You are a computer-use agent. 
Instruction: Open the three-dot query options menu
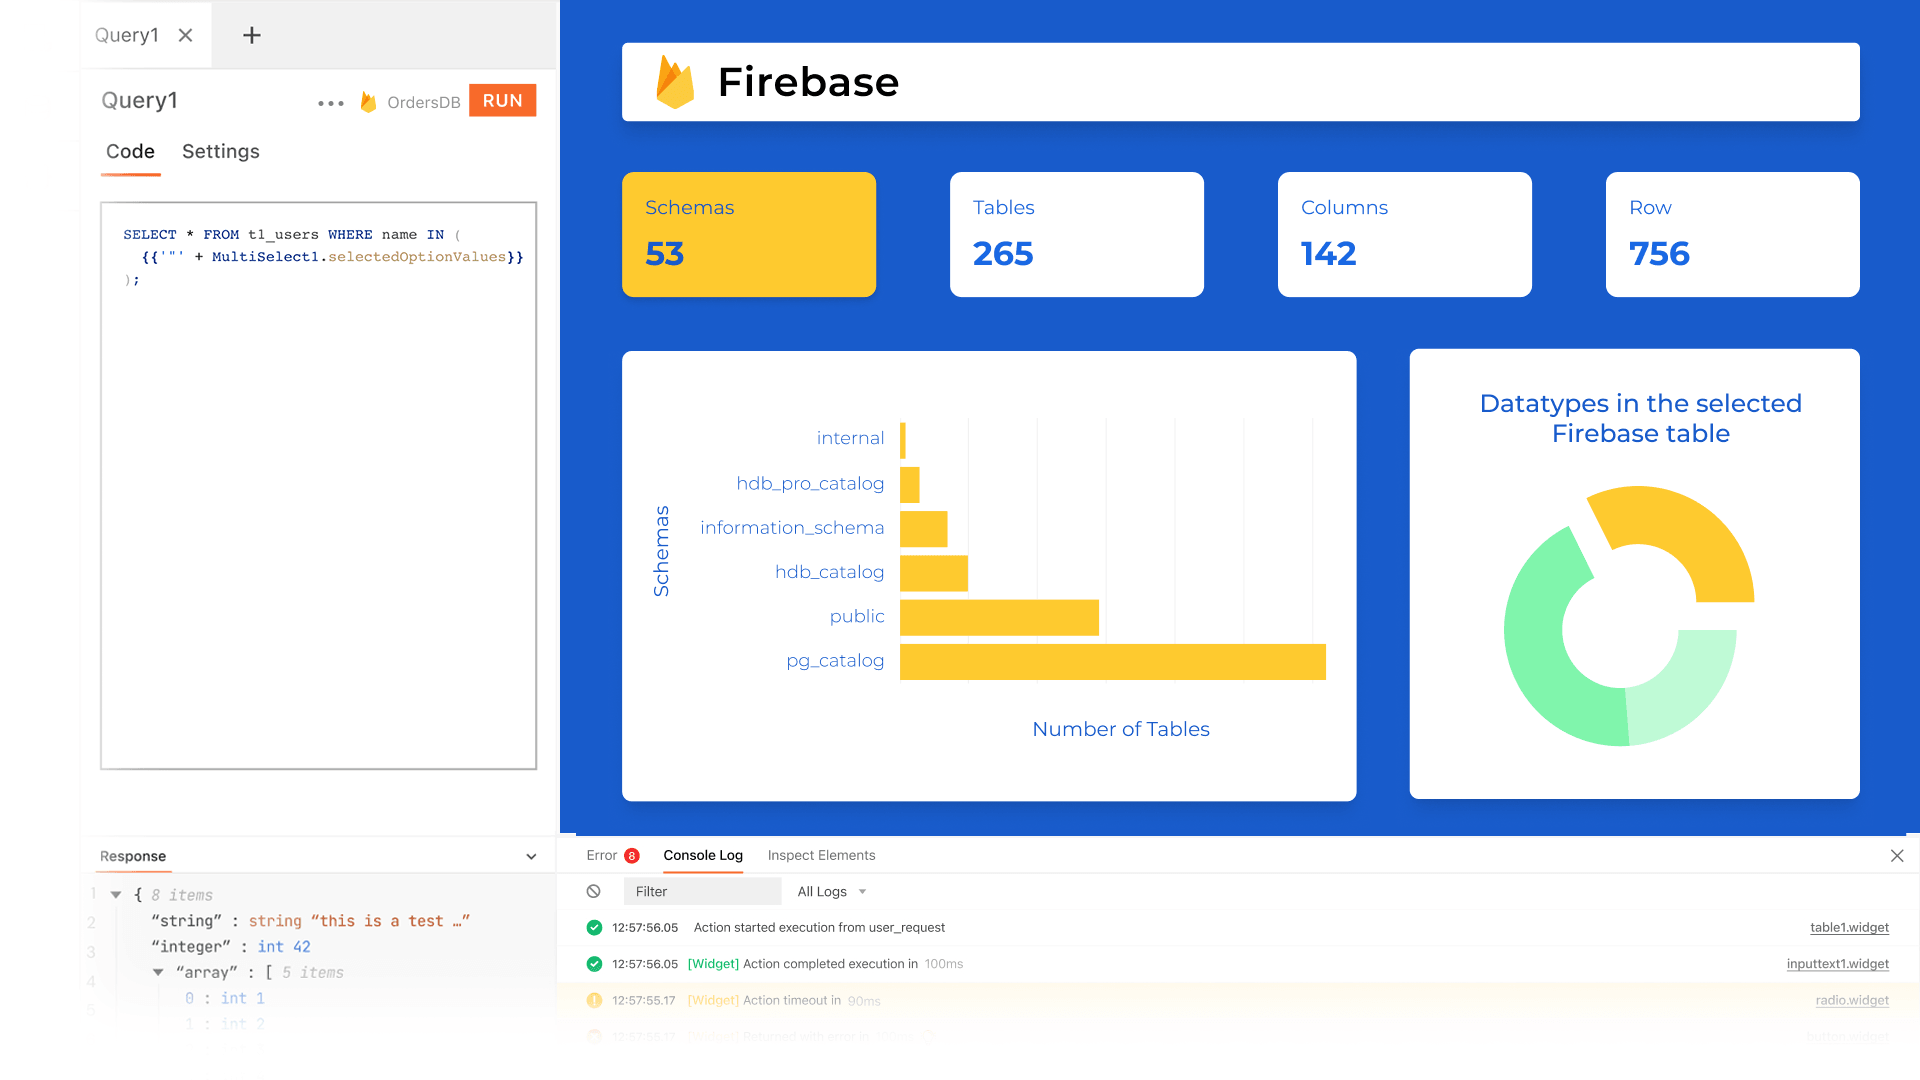(x=330, y=101)
